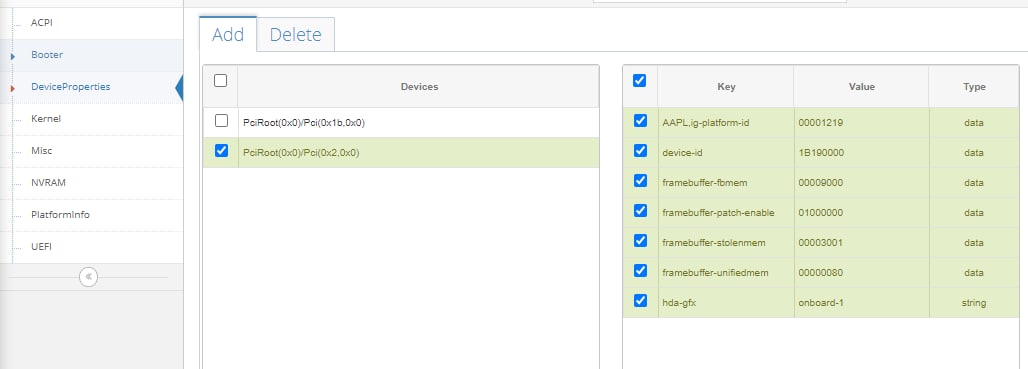The width and height of the screenshot is (1028, 369).
Task: Select the hda-gfx key cell
Action: [x=726, y=303]
